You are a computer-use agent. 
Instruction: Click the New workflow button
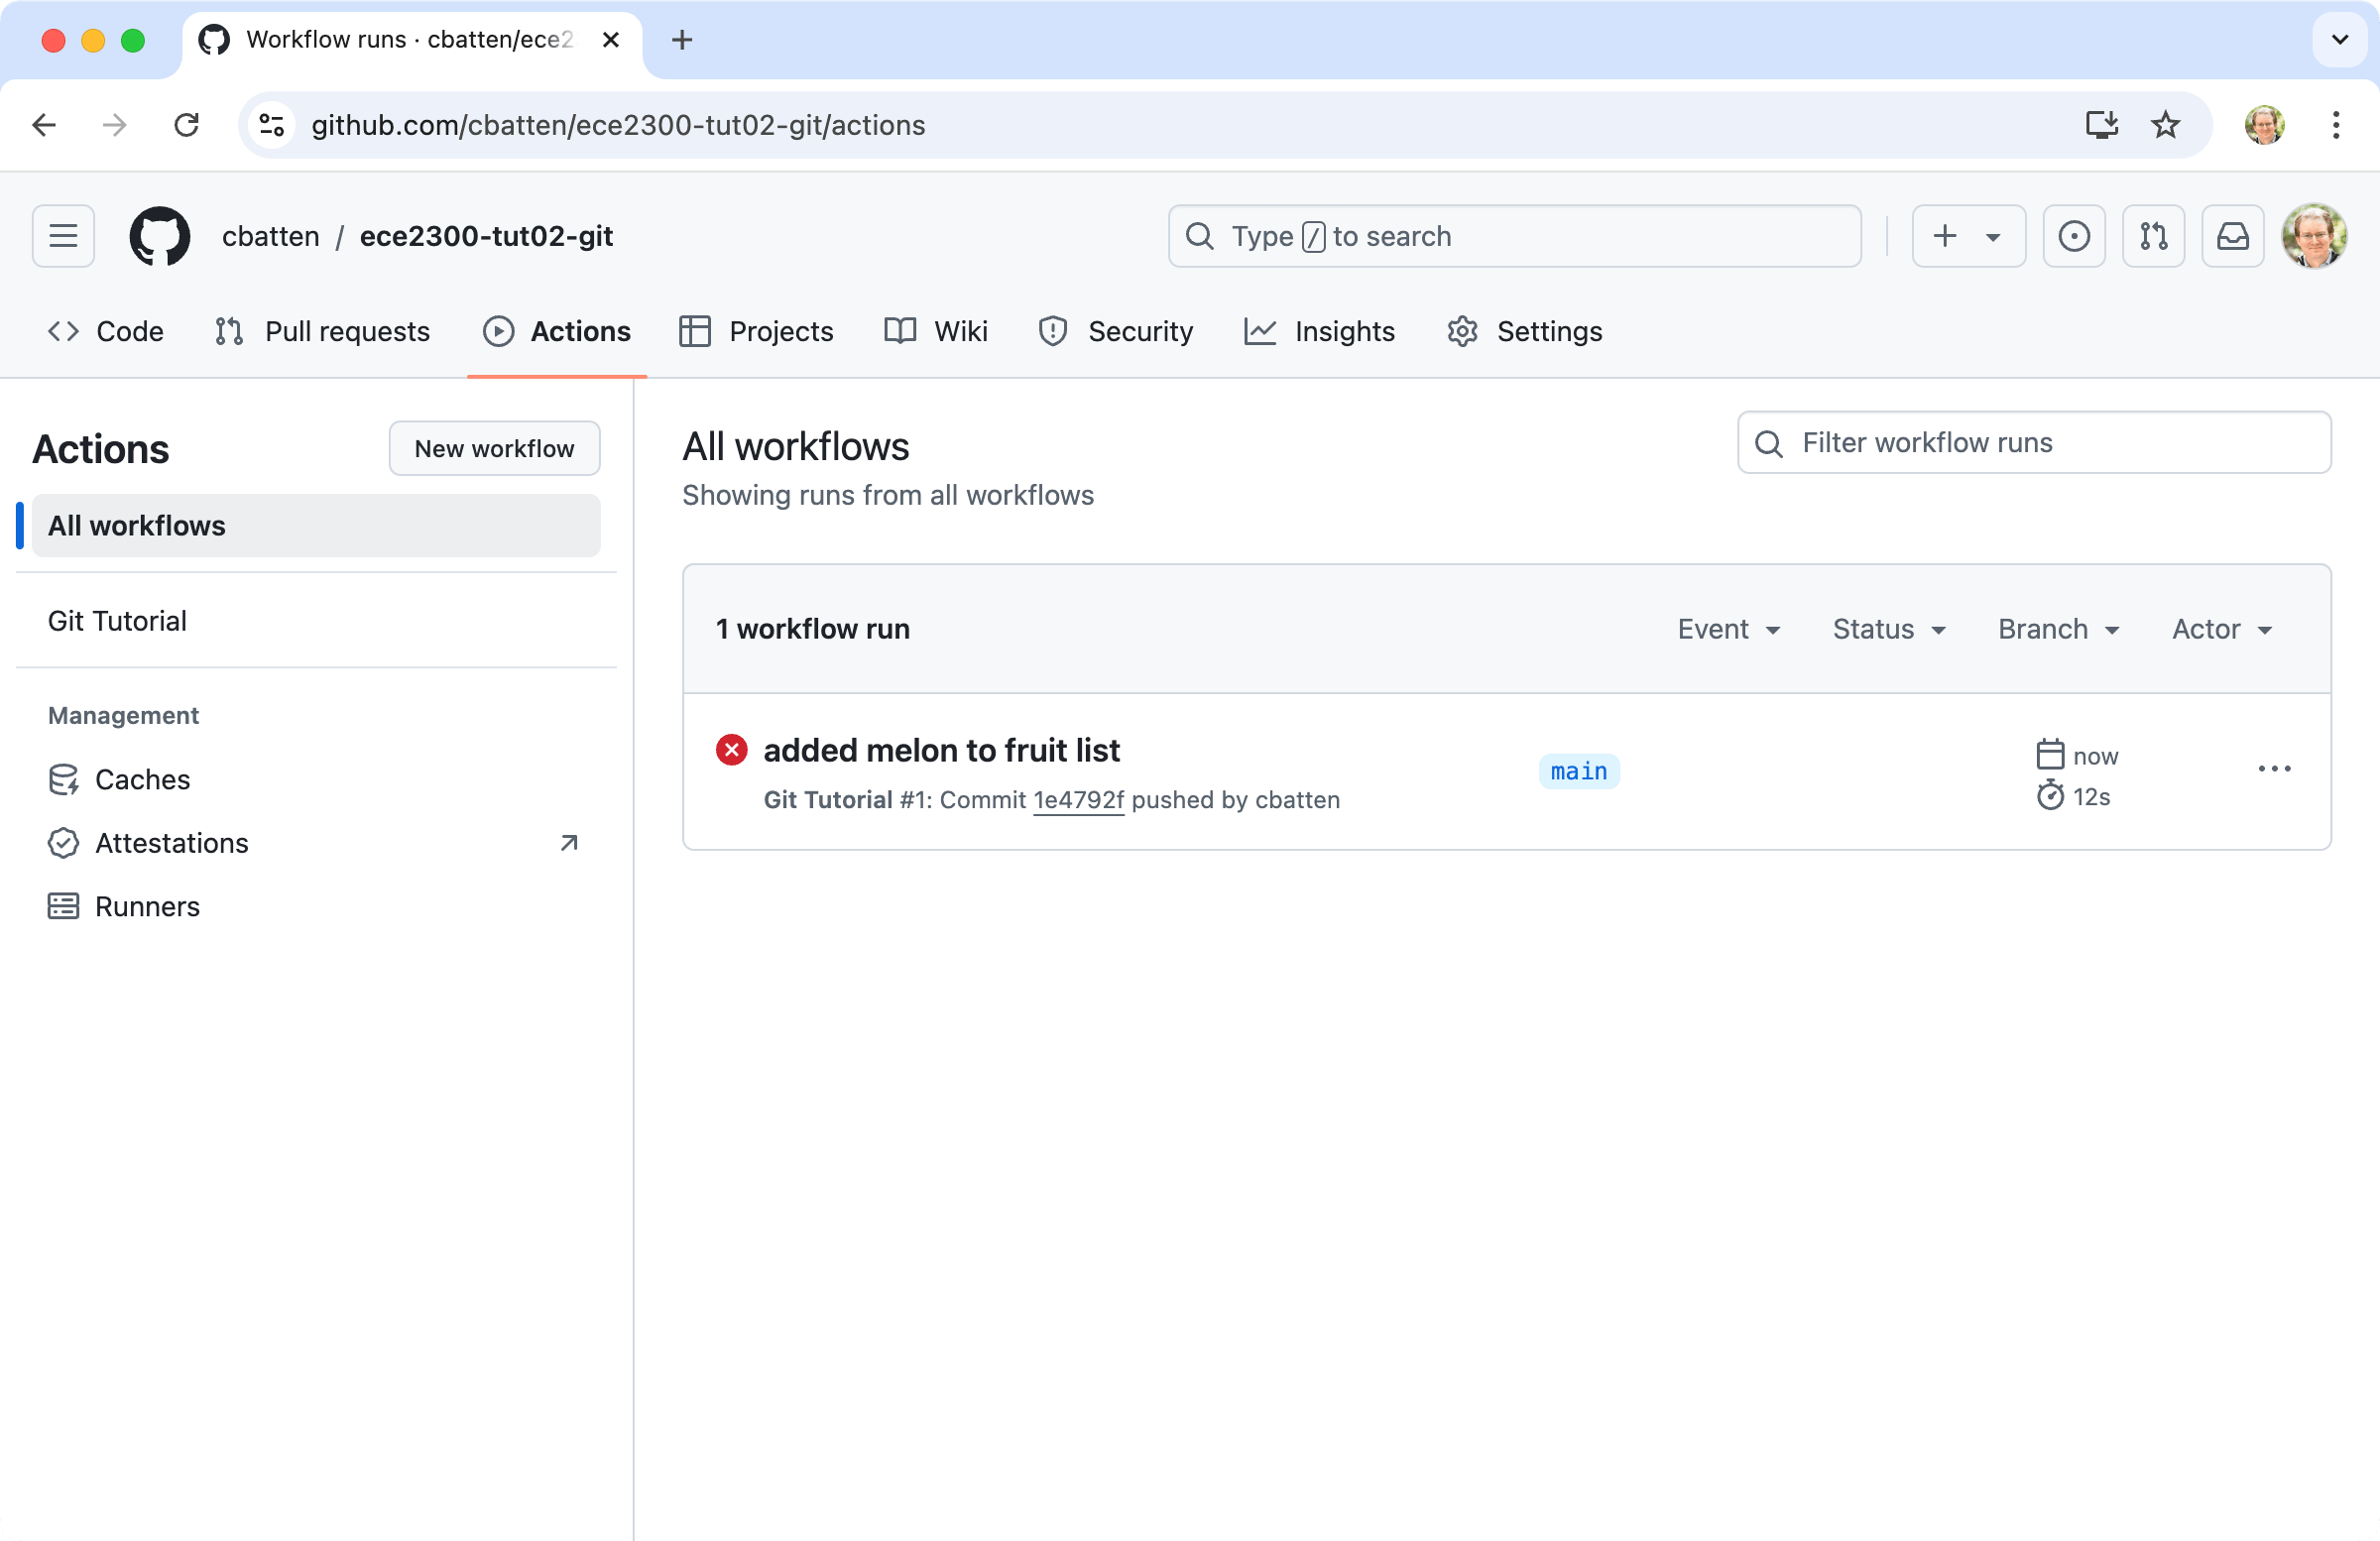[494, 449]
